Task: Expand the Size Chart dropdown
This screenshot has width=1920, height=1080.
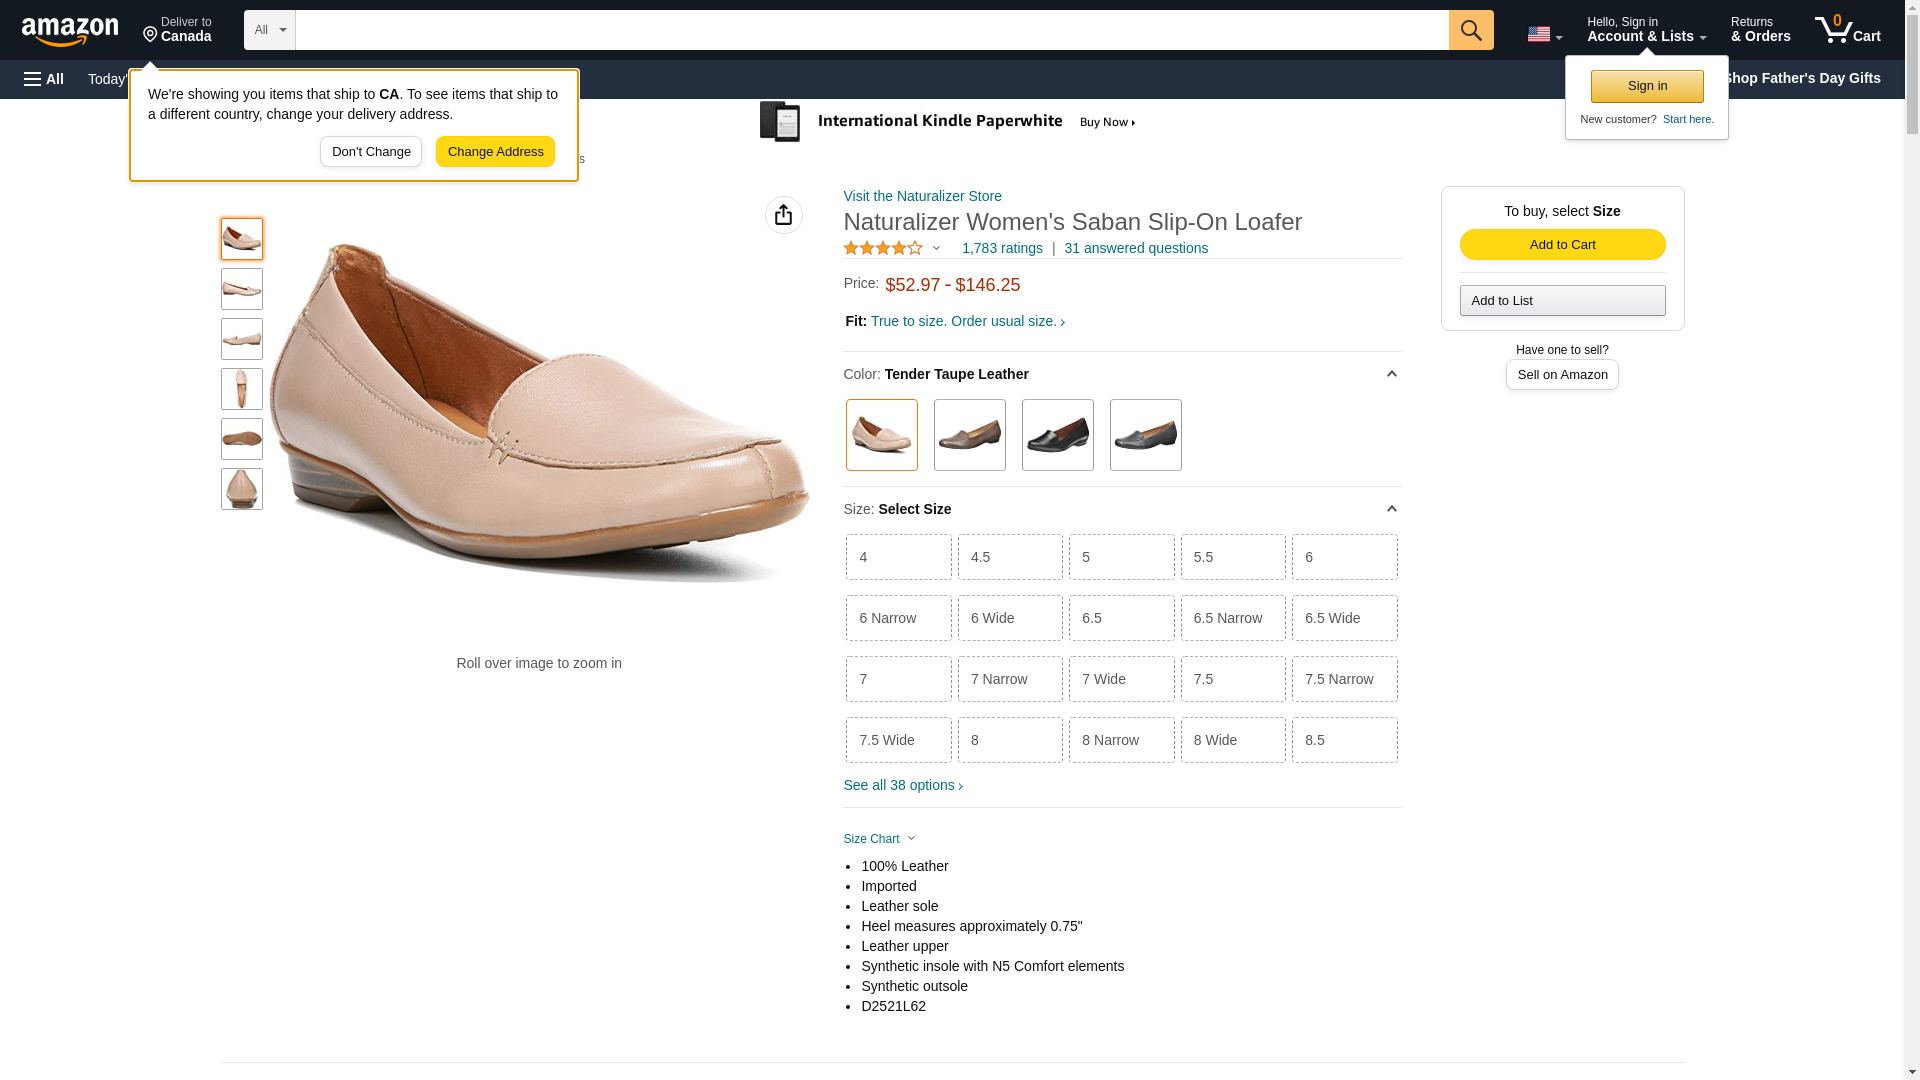Action: point(879,839)
